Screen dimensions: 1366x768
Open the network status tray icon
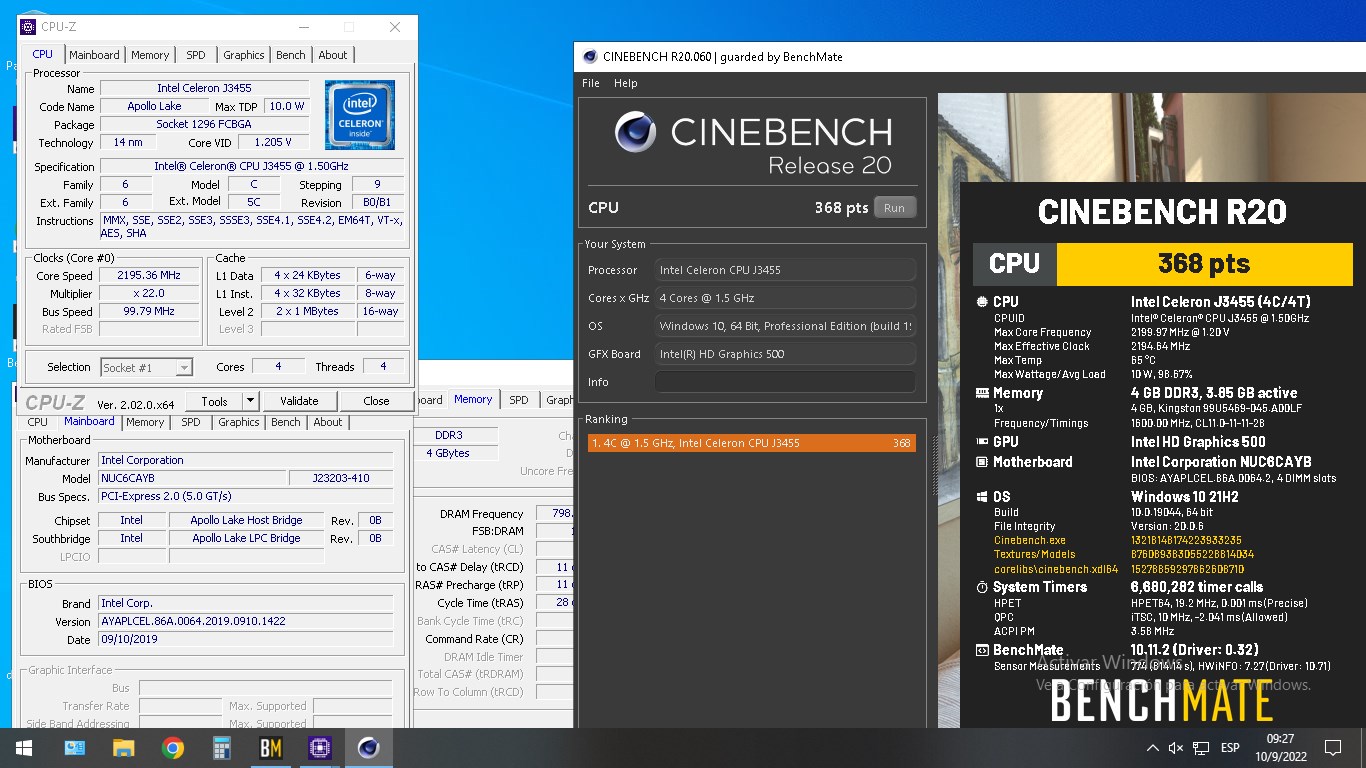tap(1201, 748)
